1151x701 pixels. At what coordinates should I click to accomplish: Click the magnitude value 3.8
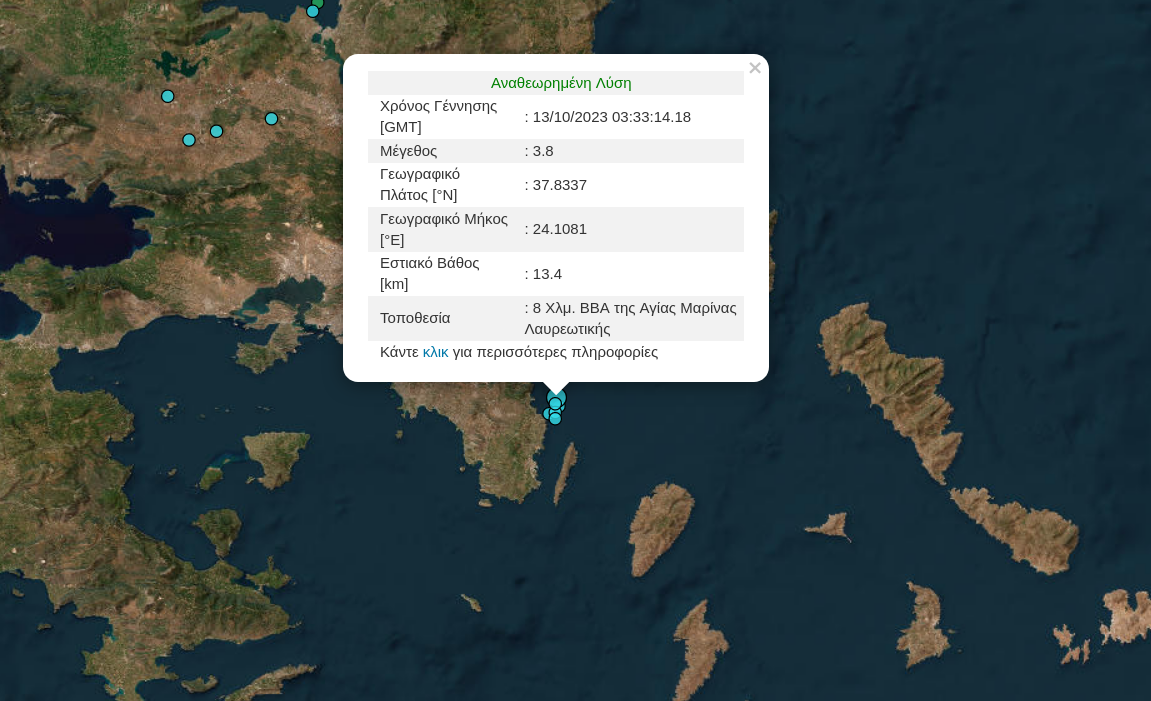(543, 151)
